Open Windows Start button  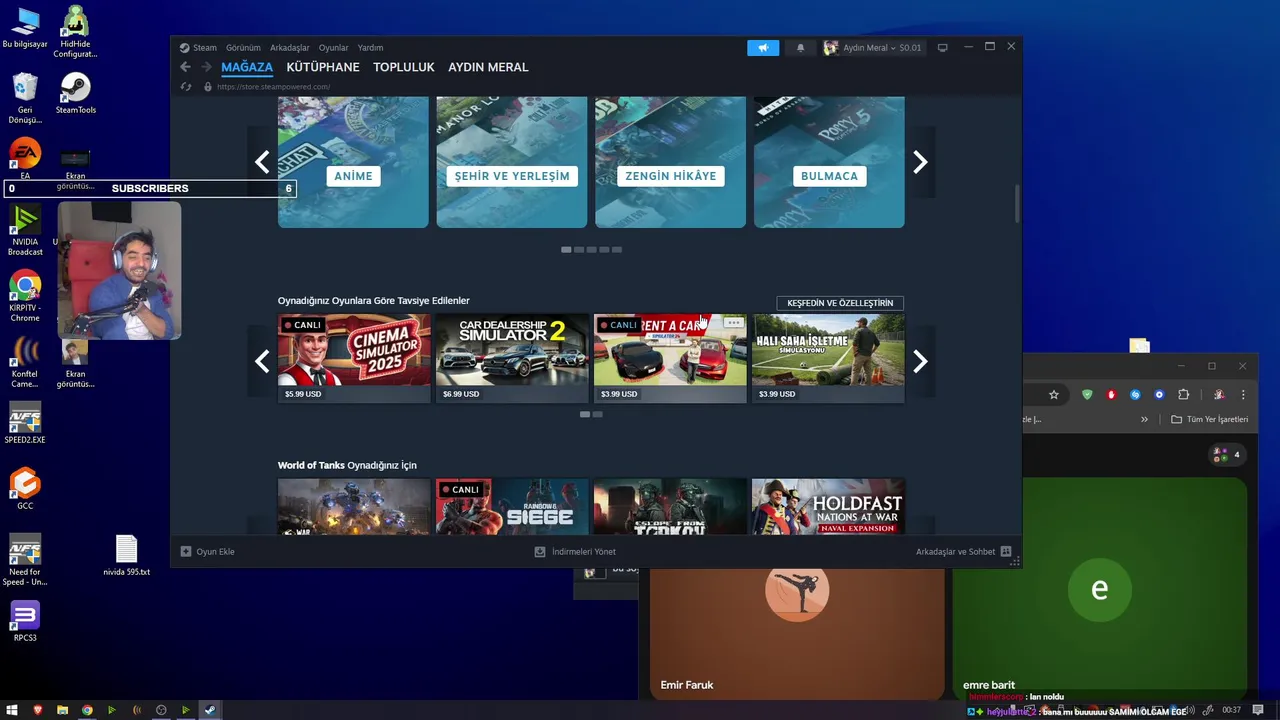(13, 710)
